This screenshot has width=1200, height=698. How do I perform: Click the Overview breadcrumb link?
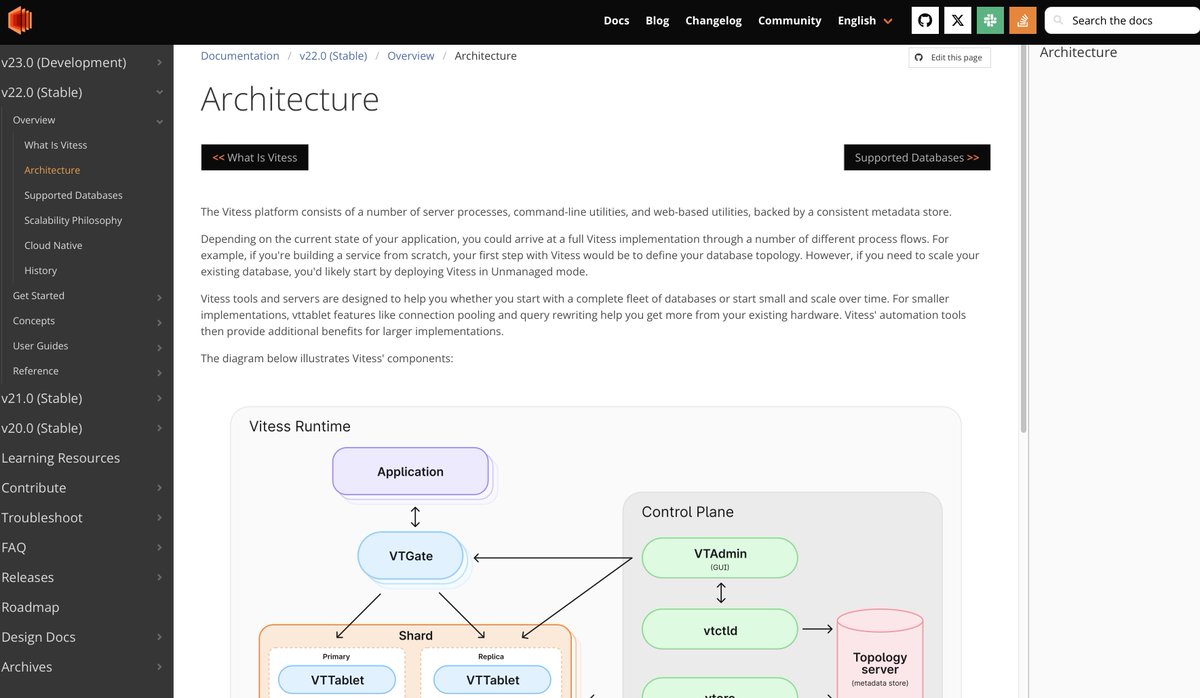point(411,56)
